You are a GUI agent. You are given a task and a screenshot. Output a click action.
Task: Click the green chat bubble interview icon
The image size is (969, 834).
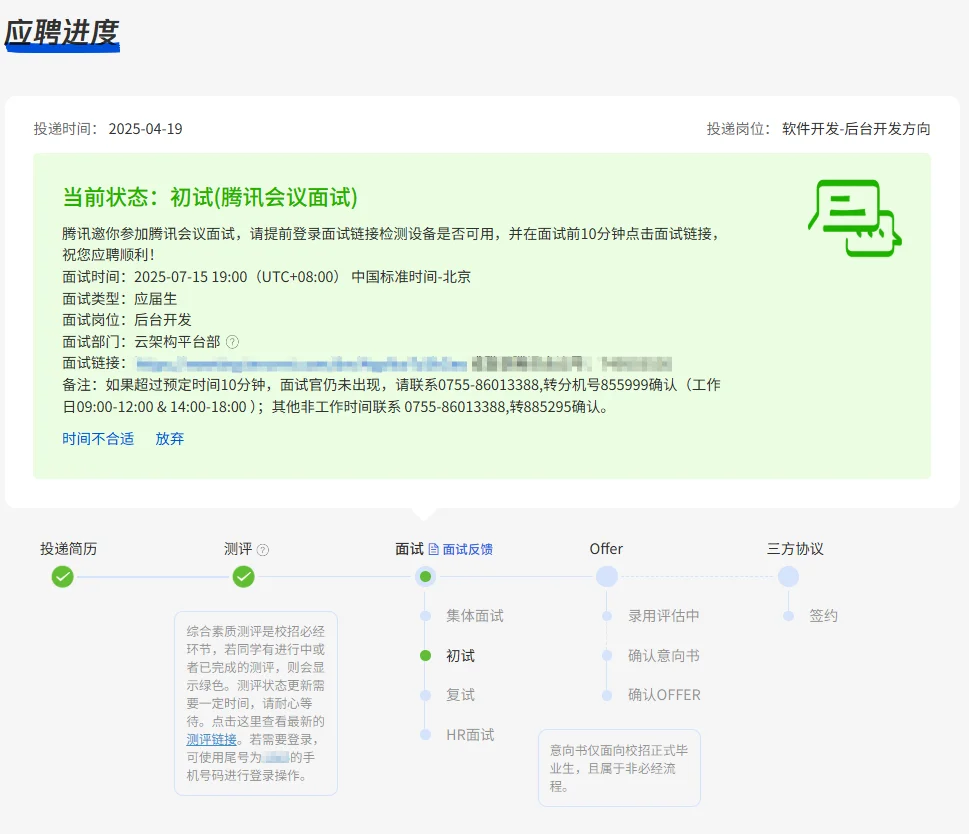tap(855, 218)
